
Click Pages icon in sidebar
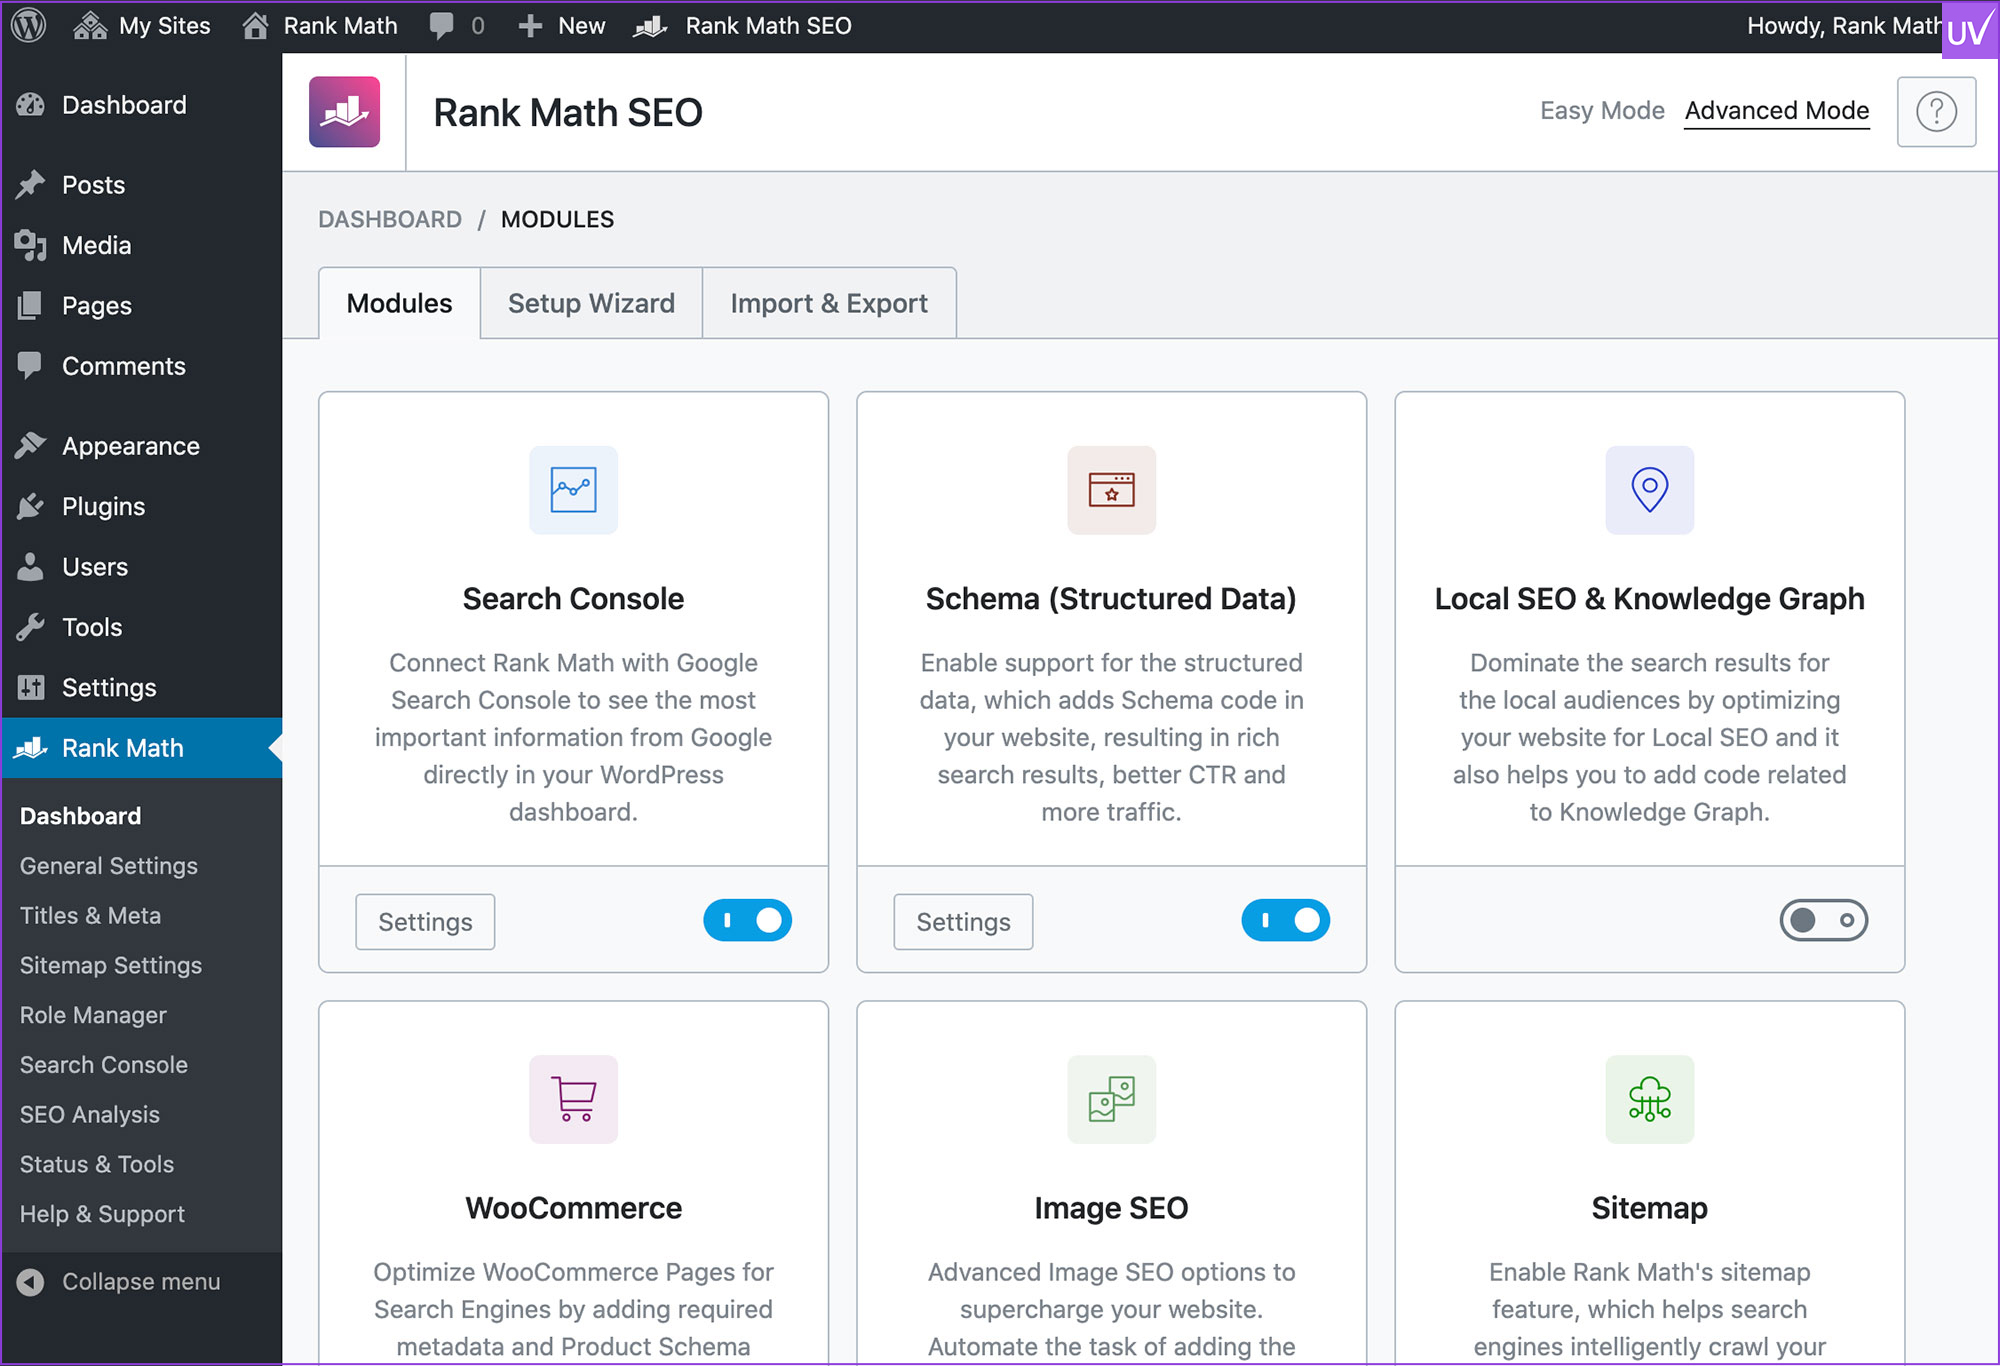click(x=31, y=305)
